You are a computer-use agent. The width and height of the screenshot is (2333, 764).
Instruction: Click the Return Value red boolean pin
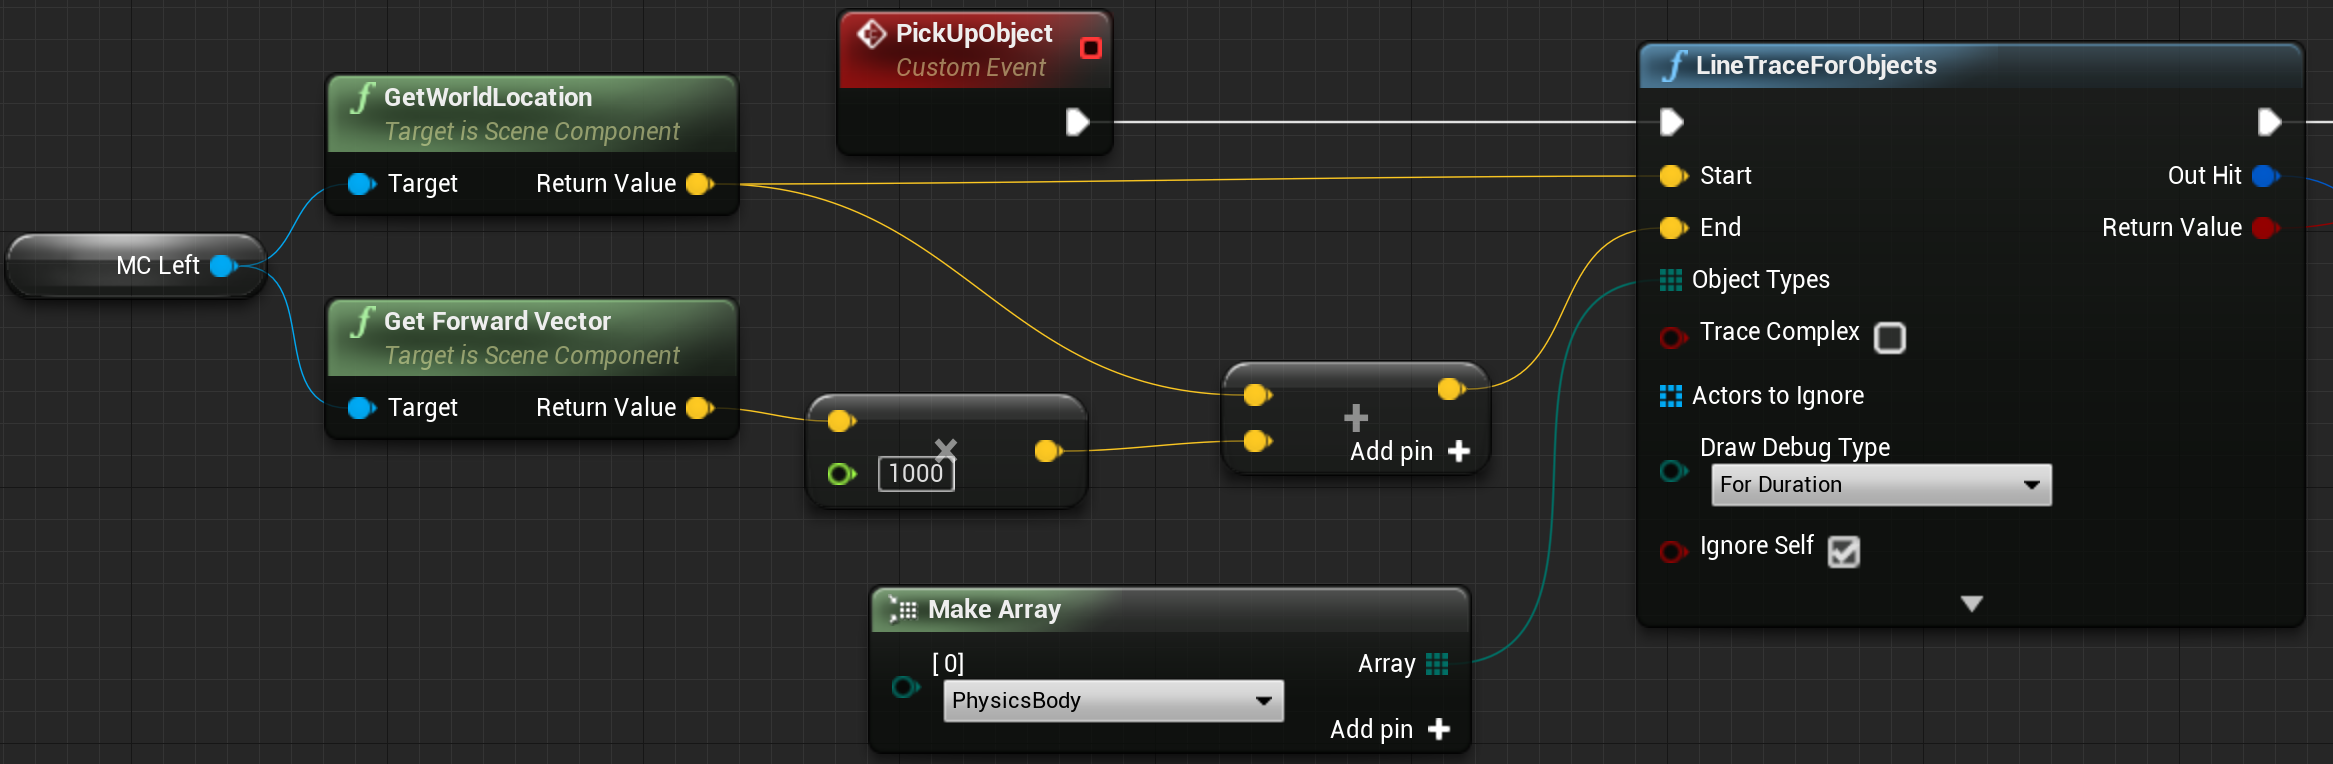pos(2266,228)
